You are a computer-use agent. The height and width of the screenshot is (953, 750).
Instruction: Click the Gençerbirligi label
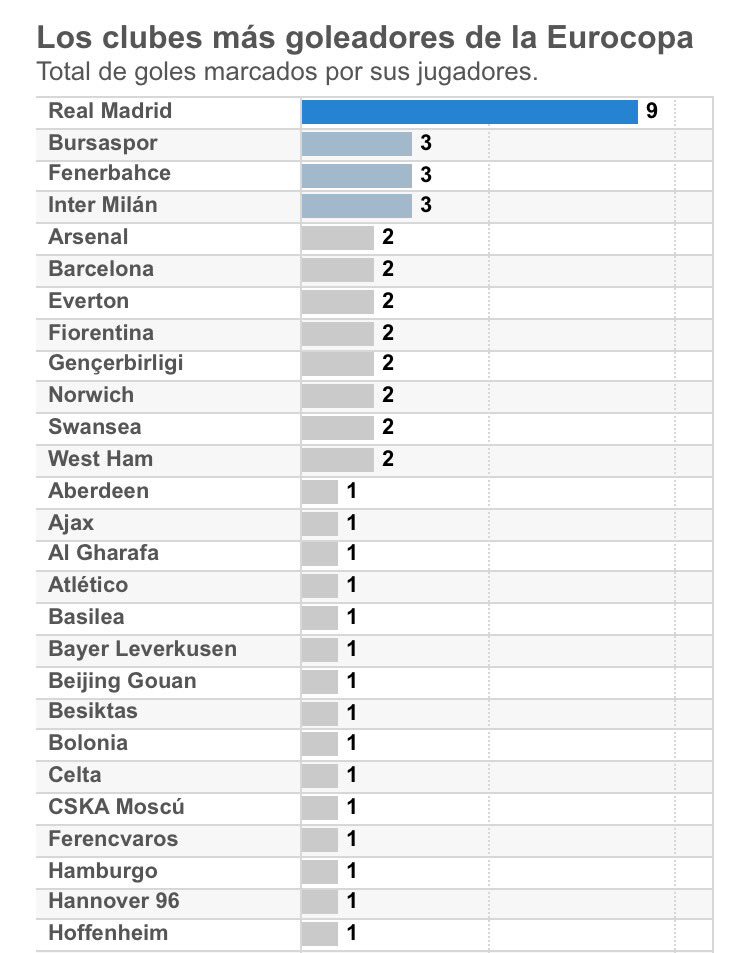(115, 363)
